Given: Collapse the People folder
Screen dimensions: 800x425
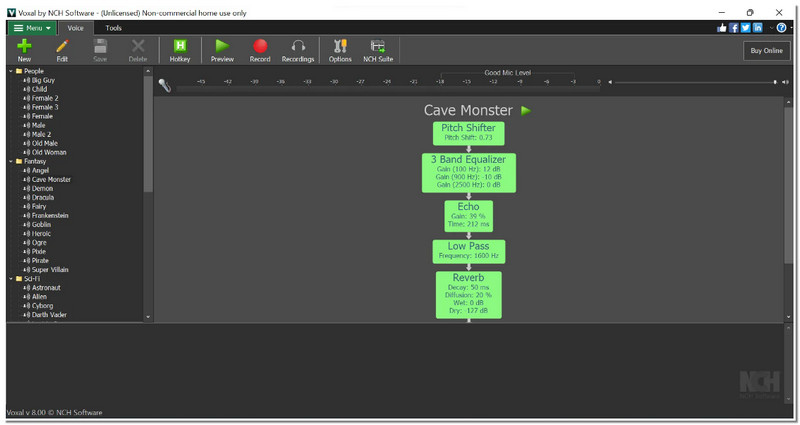Looking at the screenshot, I should click(x=11, y=71).
